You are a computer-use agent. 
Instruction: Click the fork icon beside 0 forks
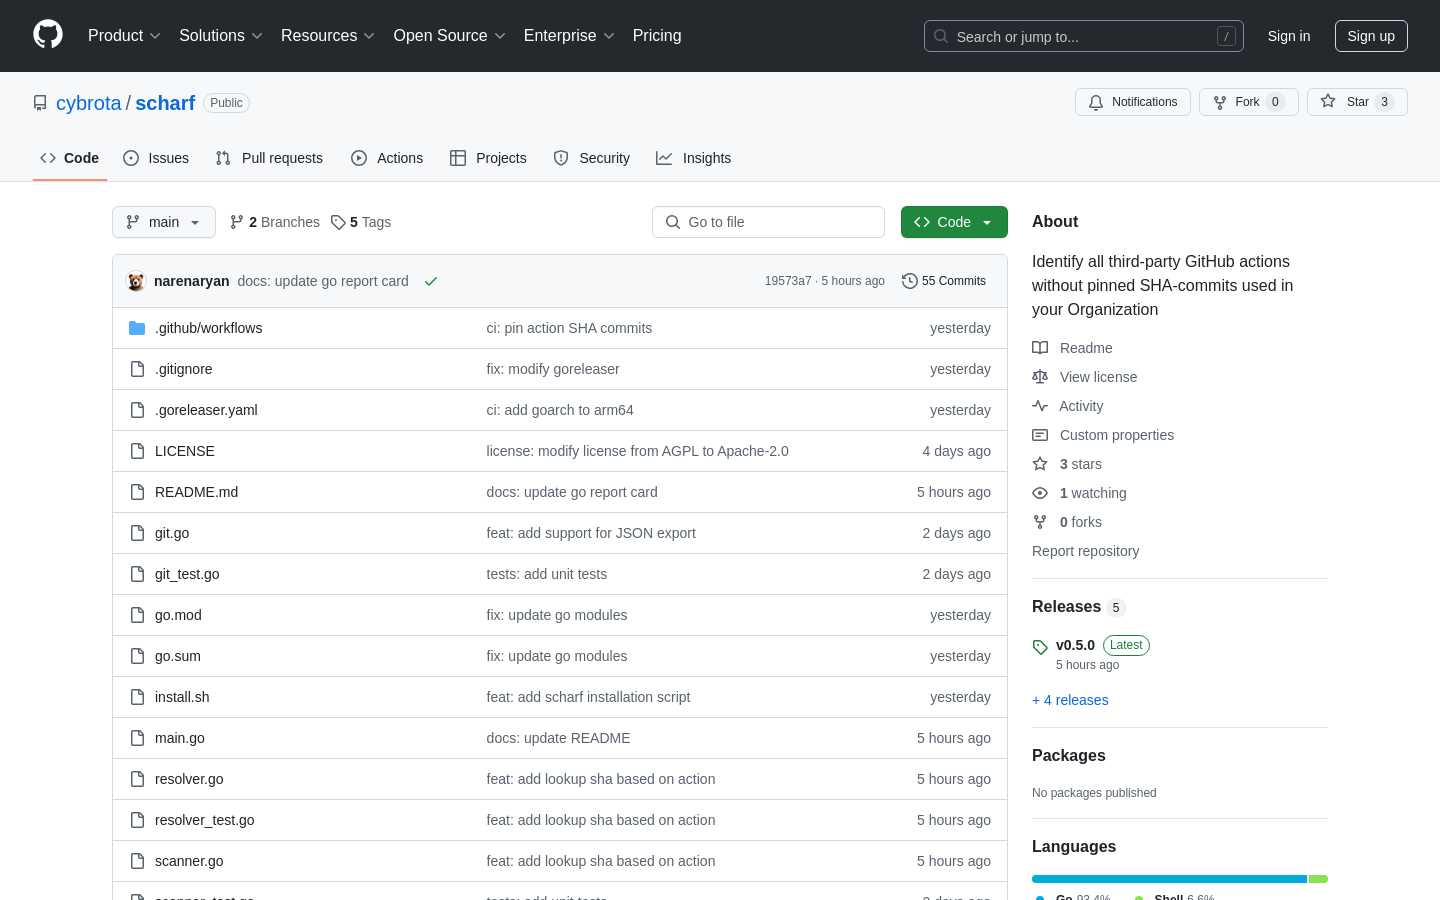click(x=1040, y=522)
